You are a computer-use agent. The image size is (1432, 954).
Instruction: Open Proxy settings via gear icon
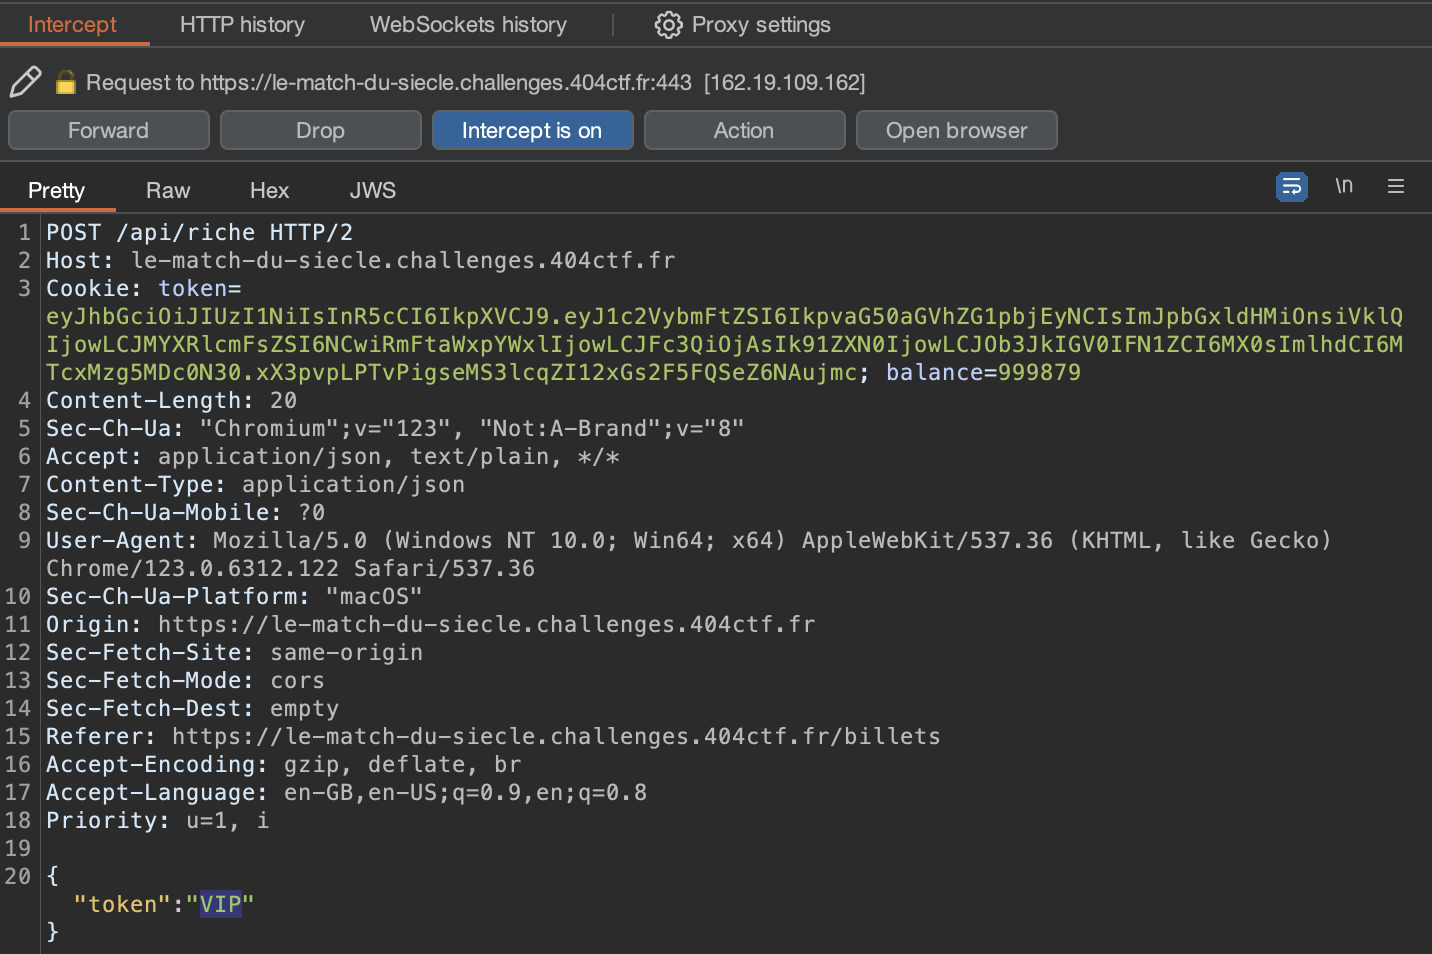pyautogui.click(x=668, y=25)
